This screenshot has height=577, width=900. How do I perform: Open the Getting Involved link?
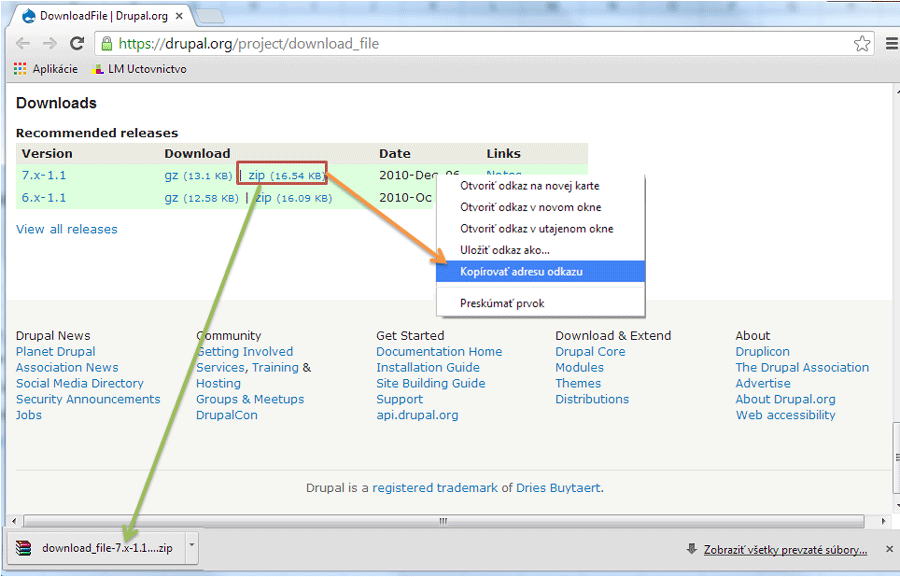pos(245,351)
